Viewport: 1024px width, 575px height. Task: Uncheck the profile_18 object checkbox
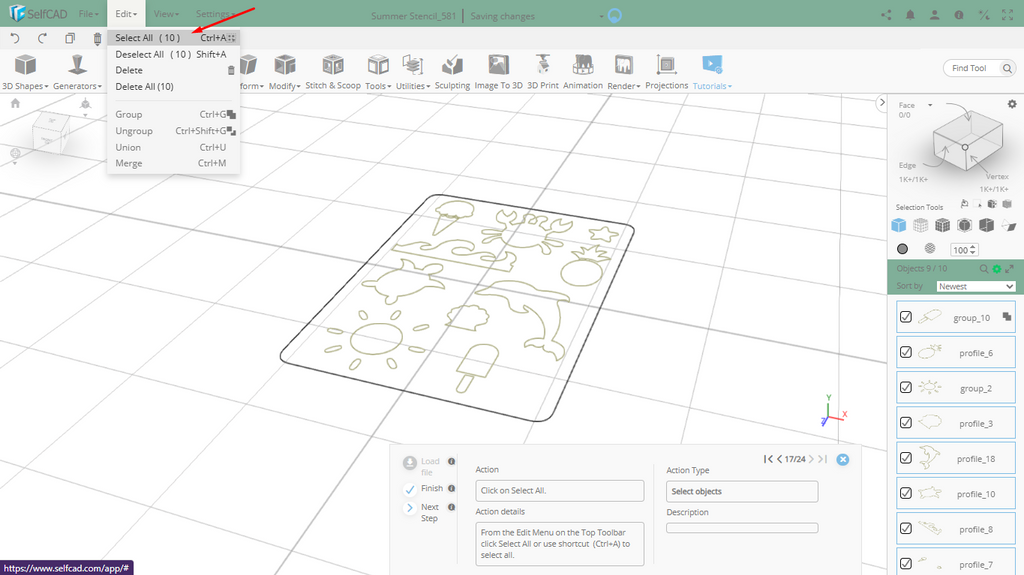point(906,458)
